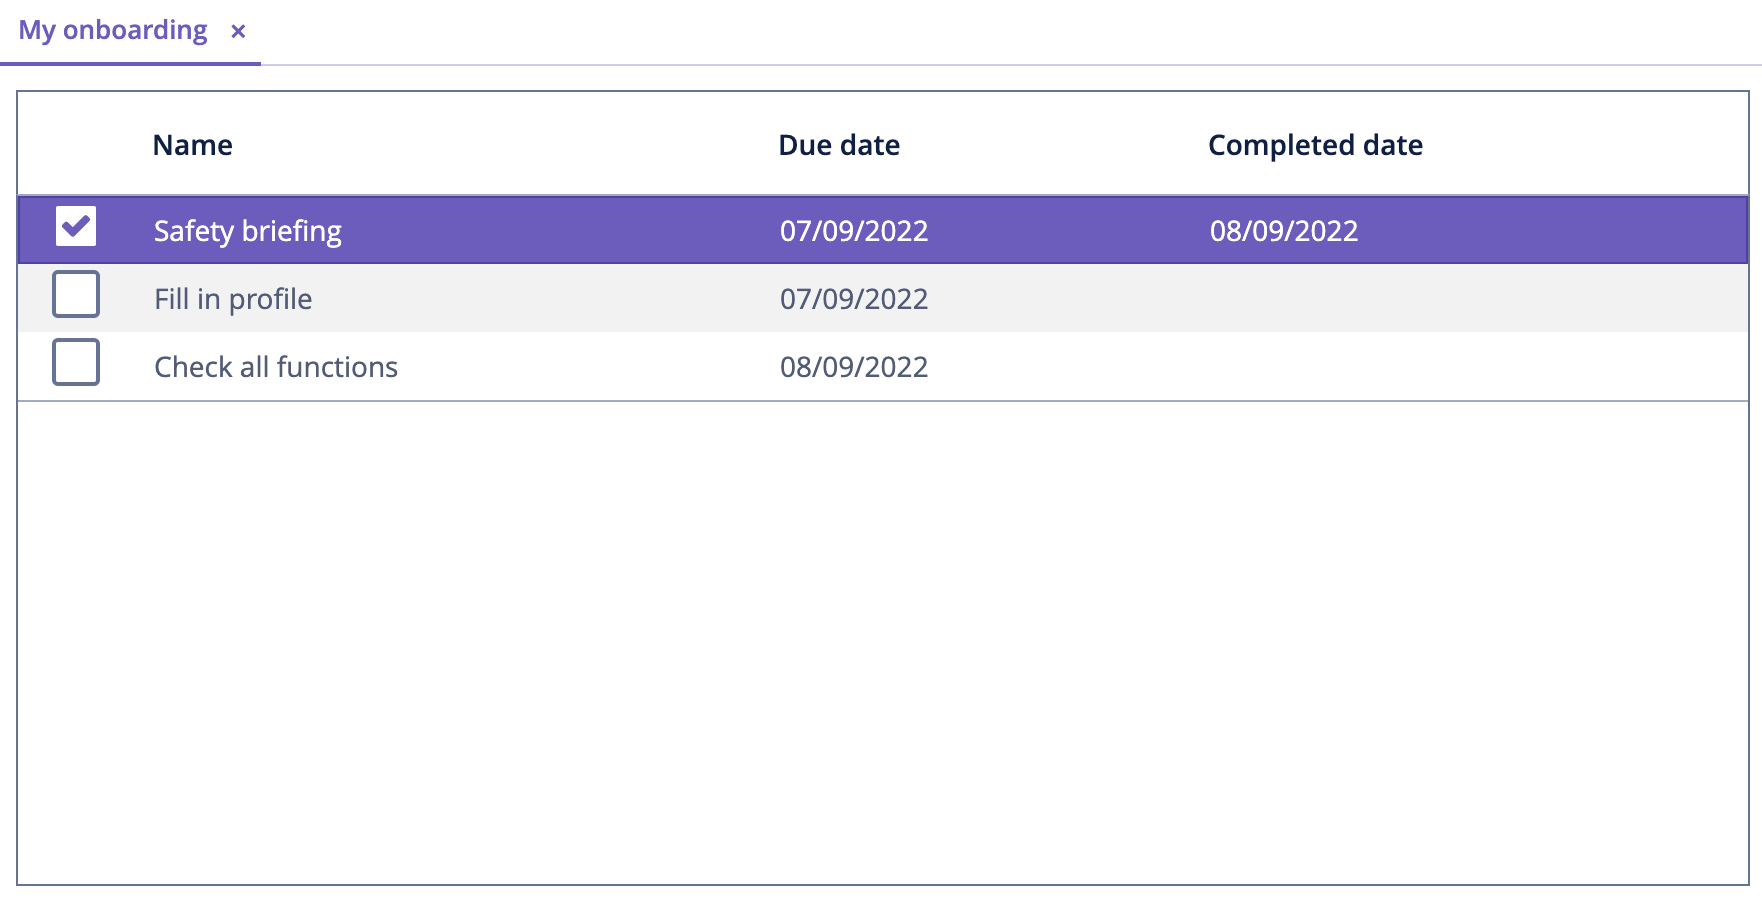Select the Check all functions task name
This screenshot has width=1762, height=902.
(276, 367)
